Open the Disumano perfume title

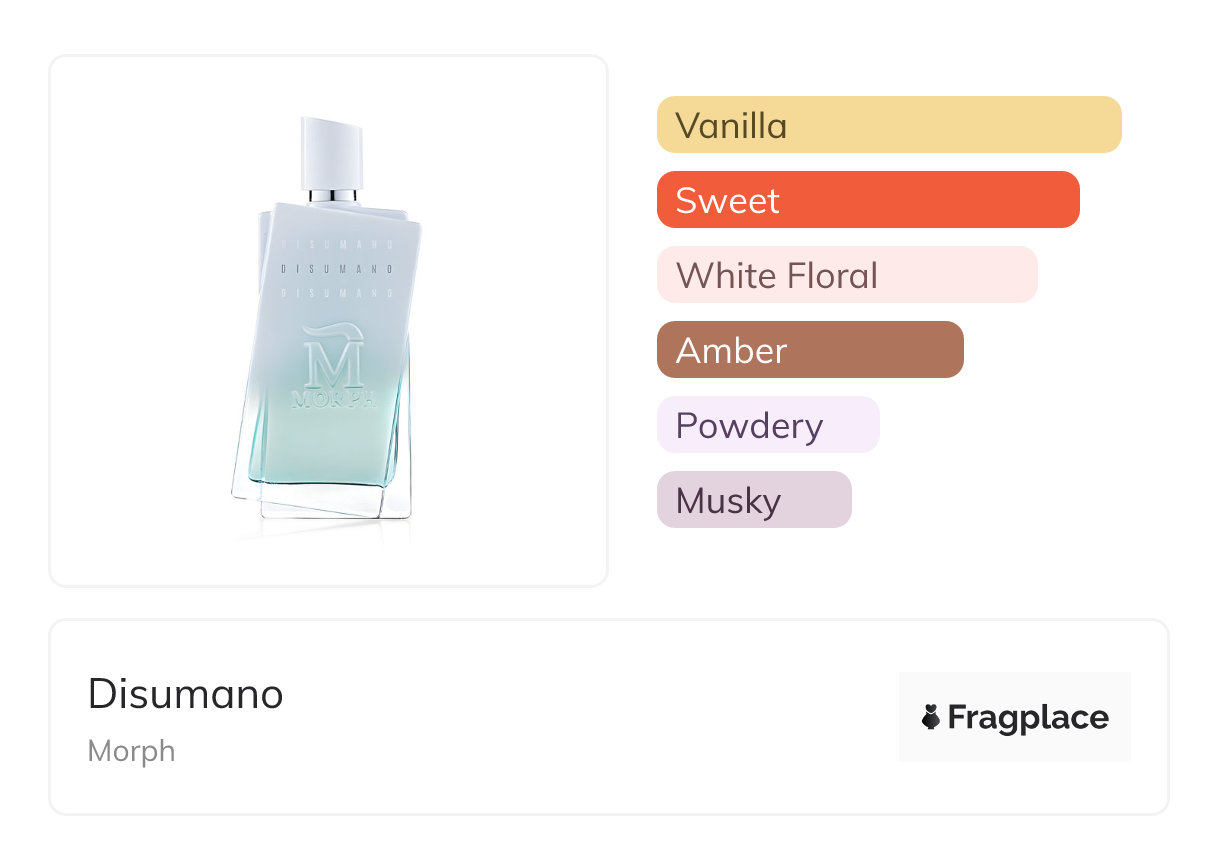click(x=186, y=694)
